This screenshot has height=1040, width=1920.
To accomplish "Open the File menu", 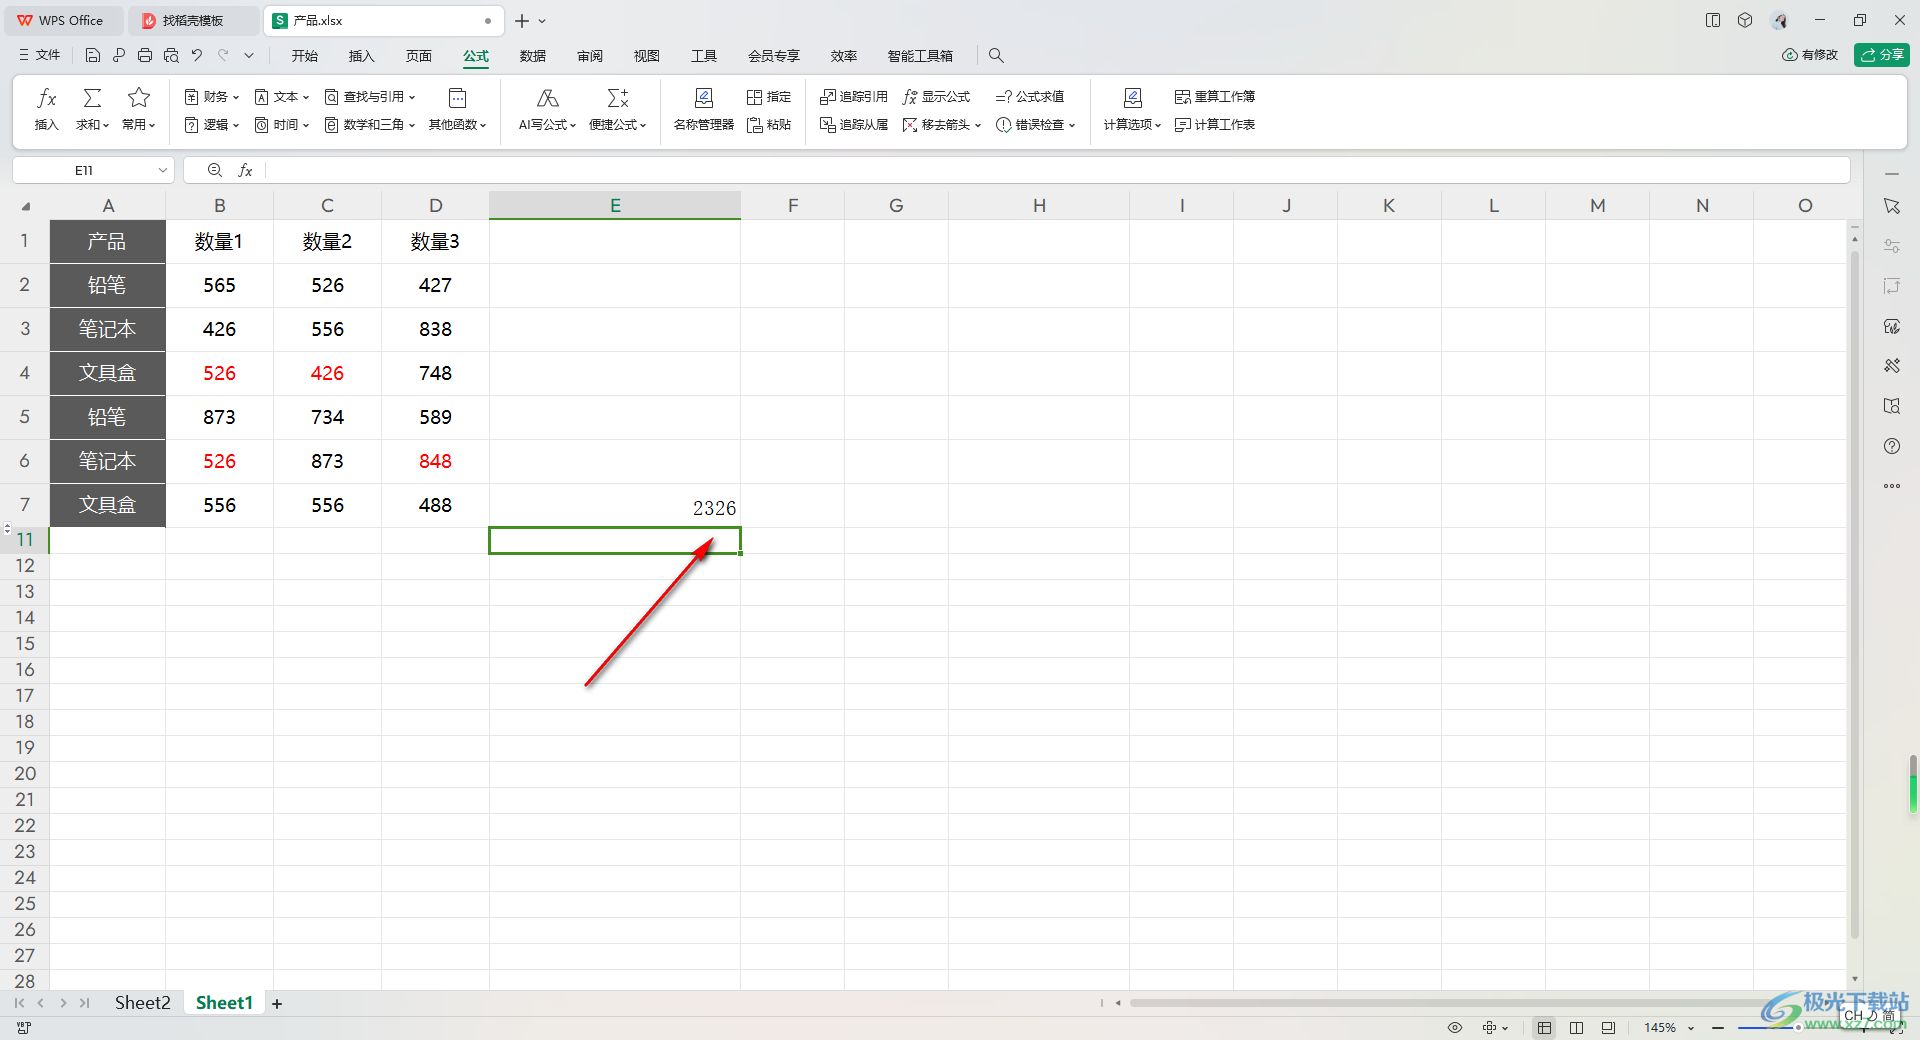I will tap(40, 55).
